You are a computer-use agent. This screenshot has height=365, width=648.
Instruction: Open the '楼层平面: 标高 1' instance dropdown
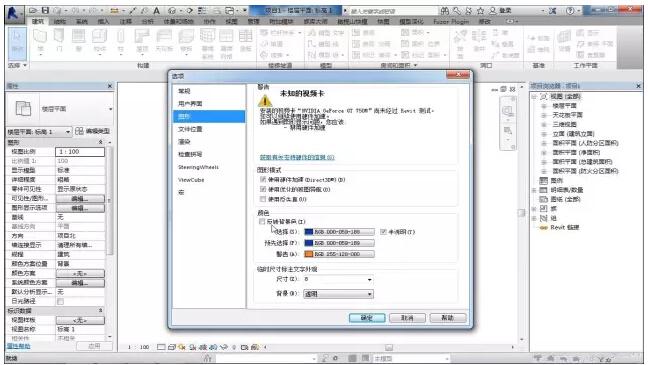coord(39,131)
